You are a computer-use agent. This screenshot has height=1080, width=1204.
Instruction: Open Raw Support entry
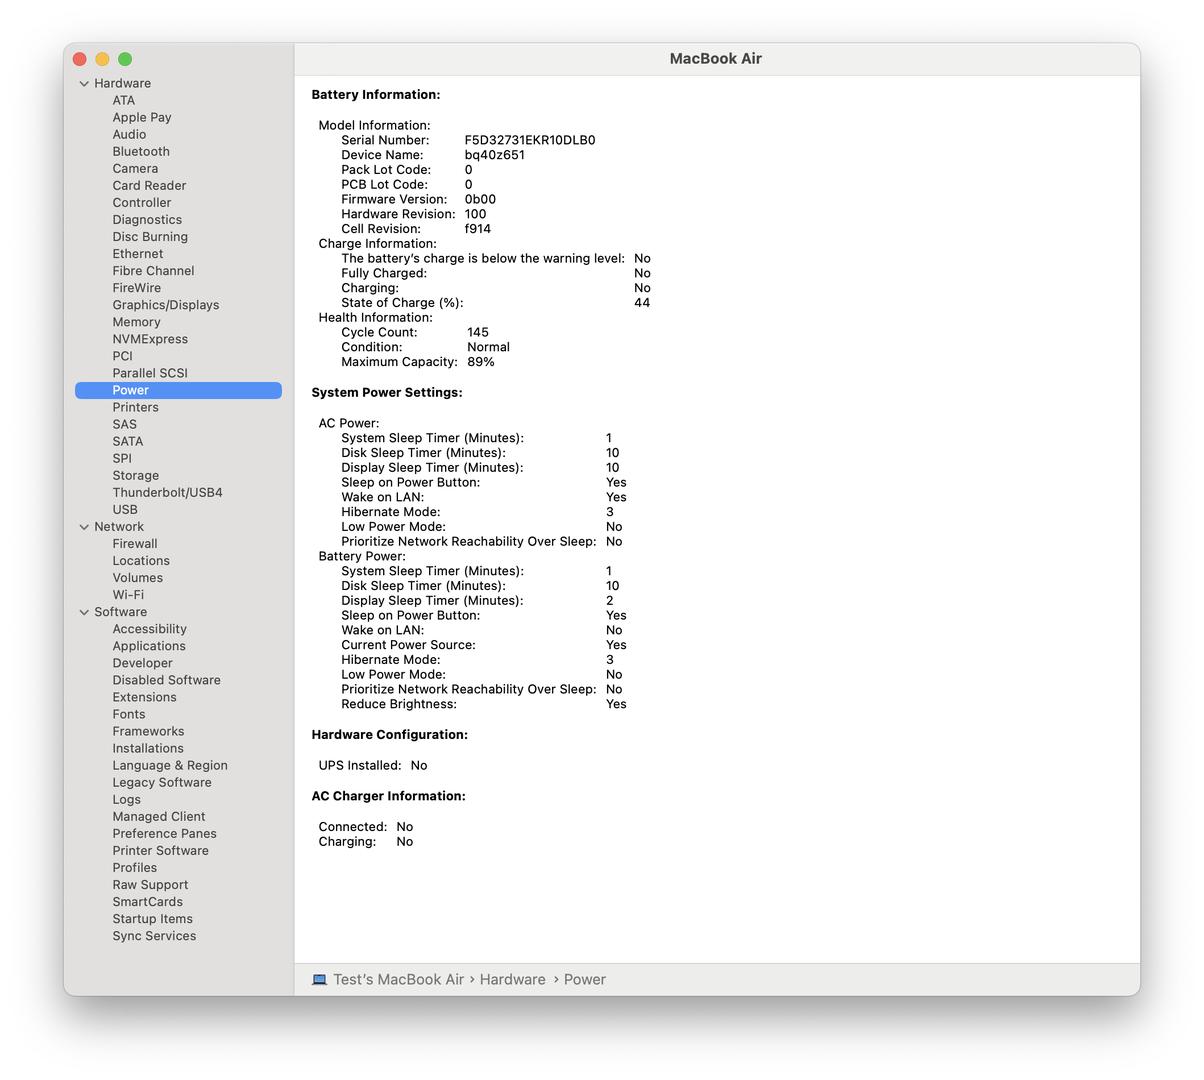(x=150, y=884)
